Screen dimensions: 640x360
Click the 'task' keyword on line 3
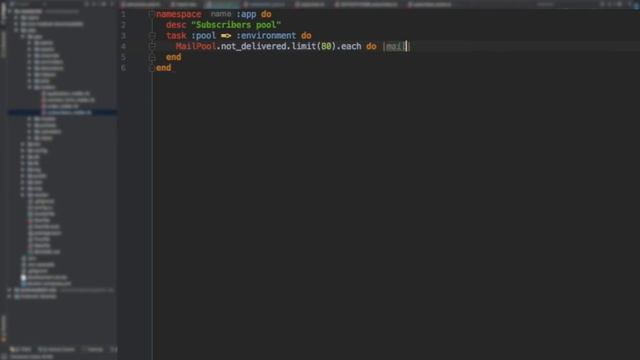point(176,36)
